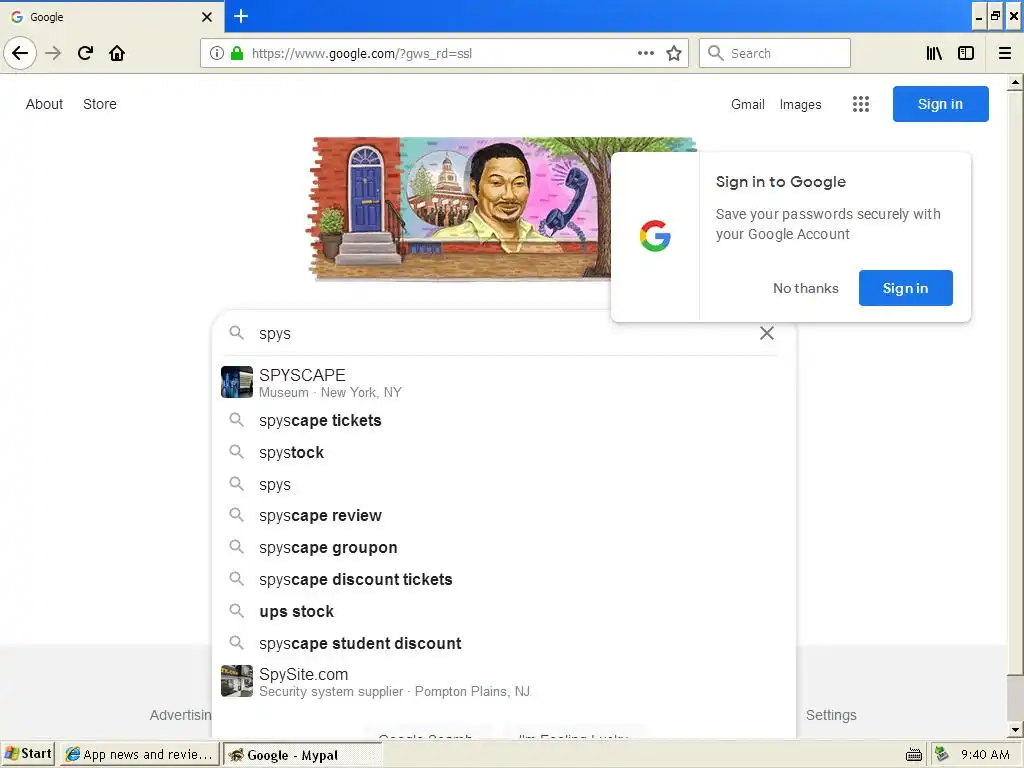1024x768 pixels.
Task: Dismiss popup with No thanks
Action: (806, 288)
